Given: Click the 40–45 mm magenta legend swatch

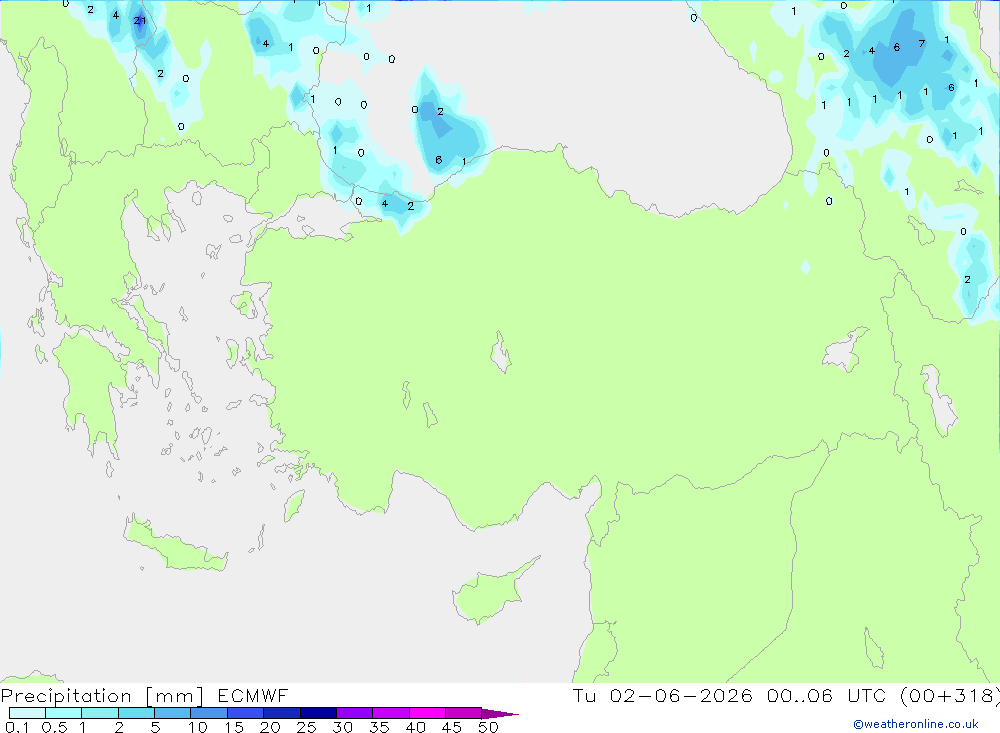Looking at the screenshot, I should (x=427, y=713).
